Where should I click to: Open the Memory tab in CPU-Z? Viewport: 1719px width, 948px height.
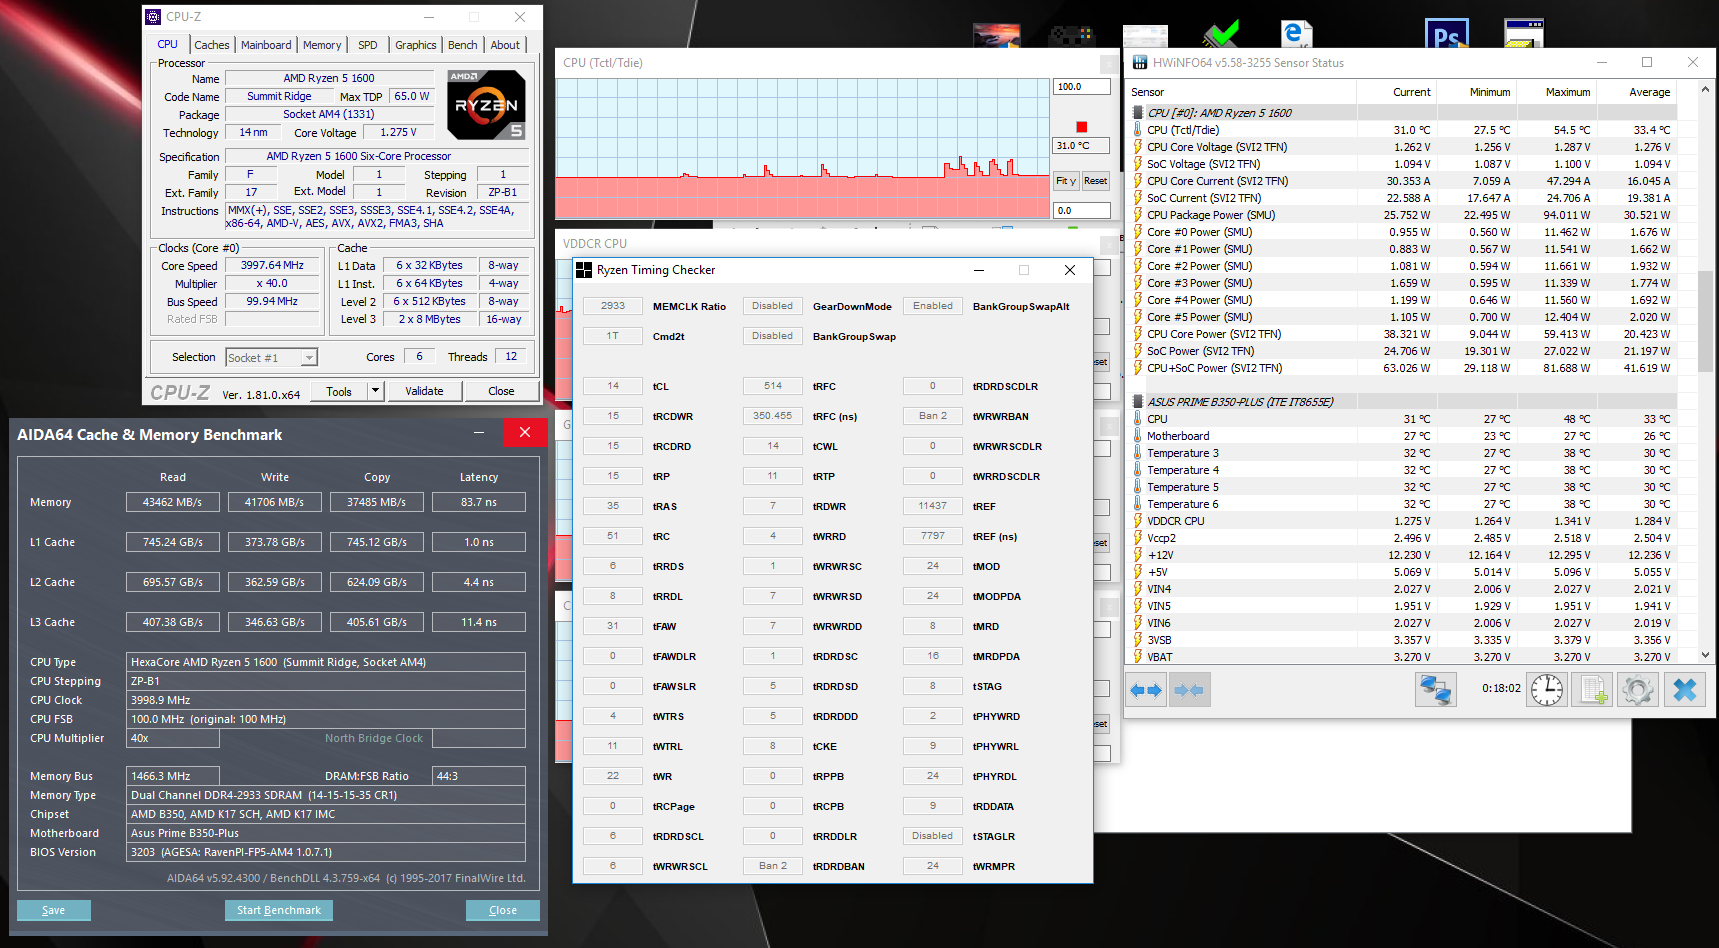[x=322, y=45]
